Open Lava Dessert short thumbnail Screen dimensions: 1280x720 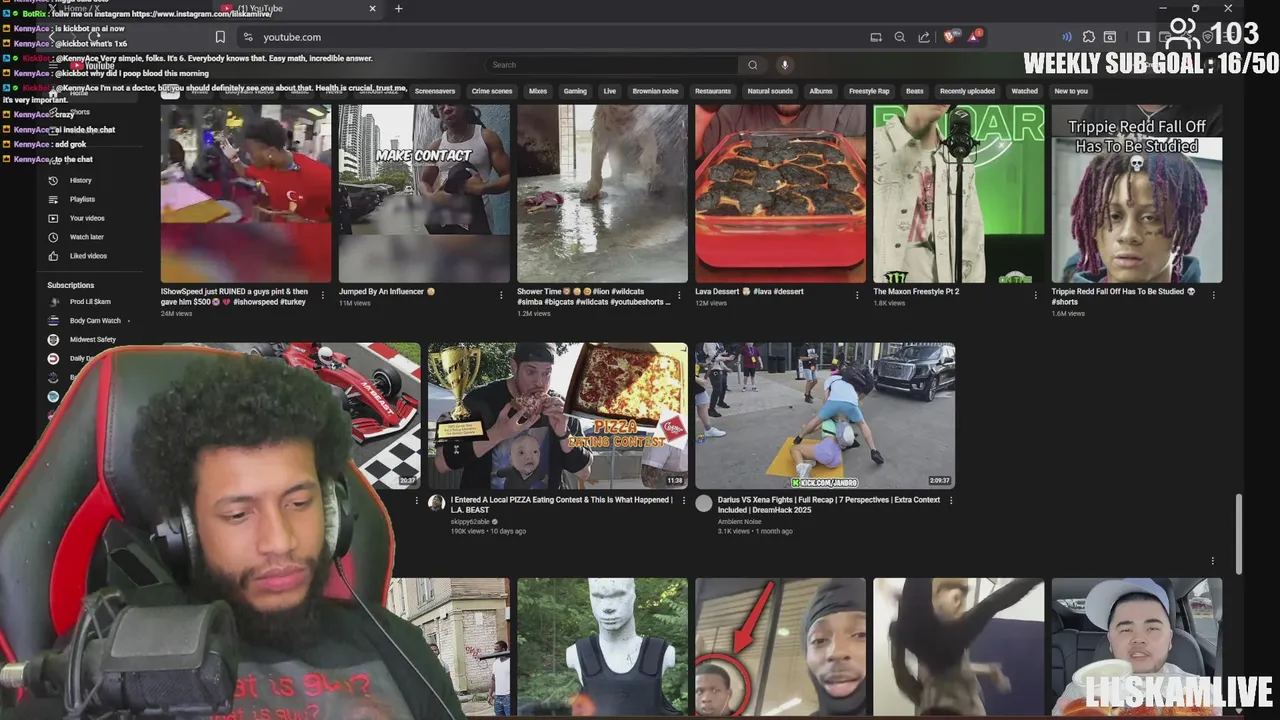pos(780,194)
